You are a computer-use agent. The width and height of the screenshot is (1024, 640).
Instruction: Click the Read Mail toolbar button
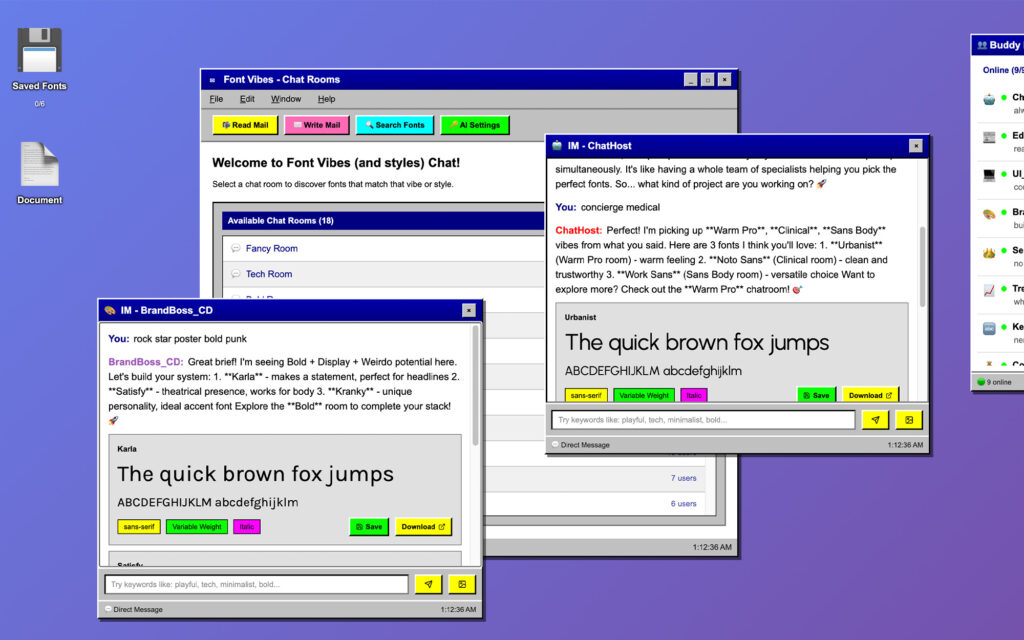245,125
